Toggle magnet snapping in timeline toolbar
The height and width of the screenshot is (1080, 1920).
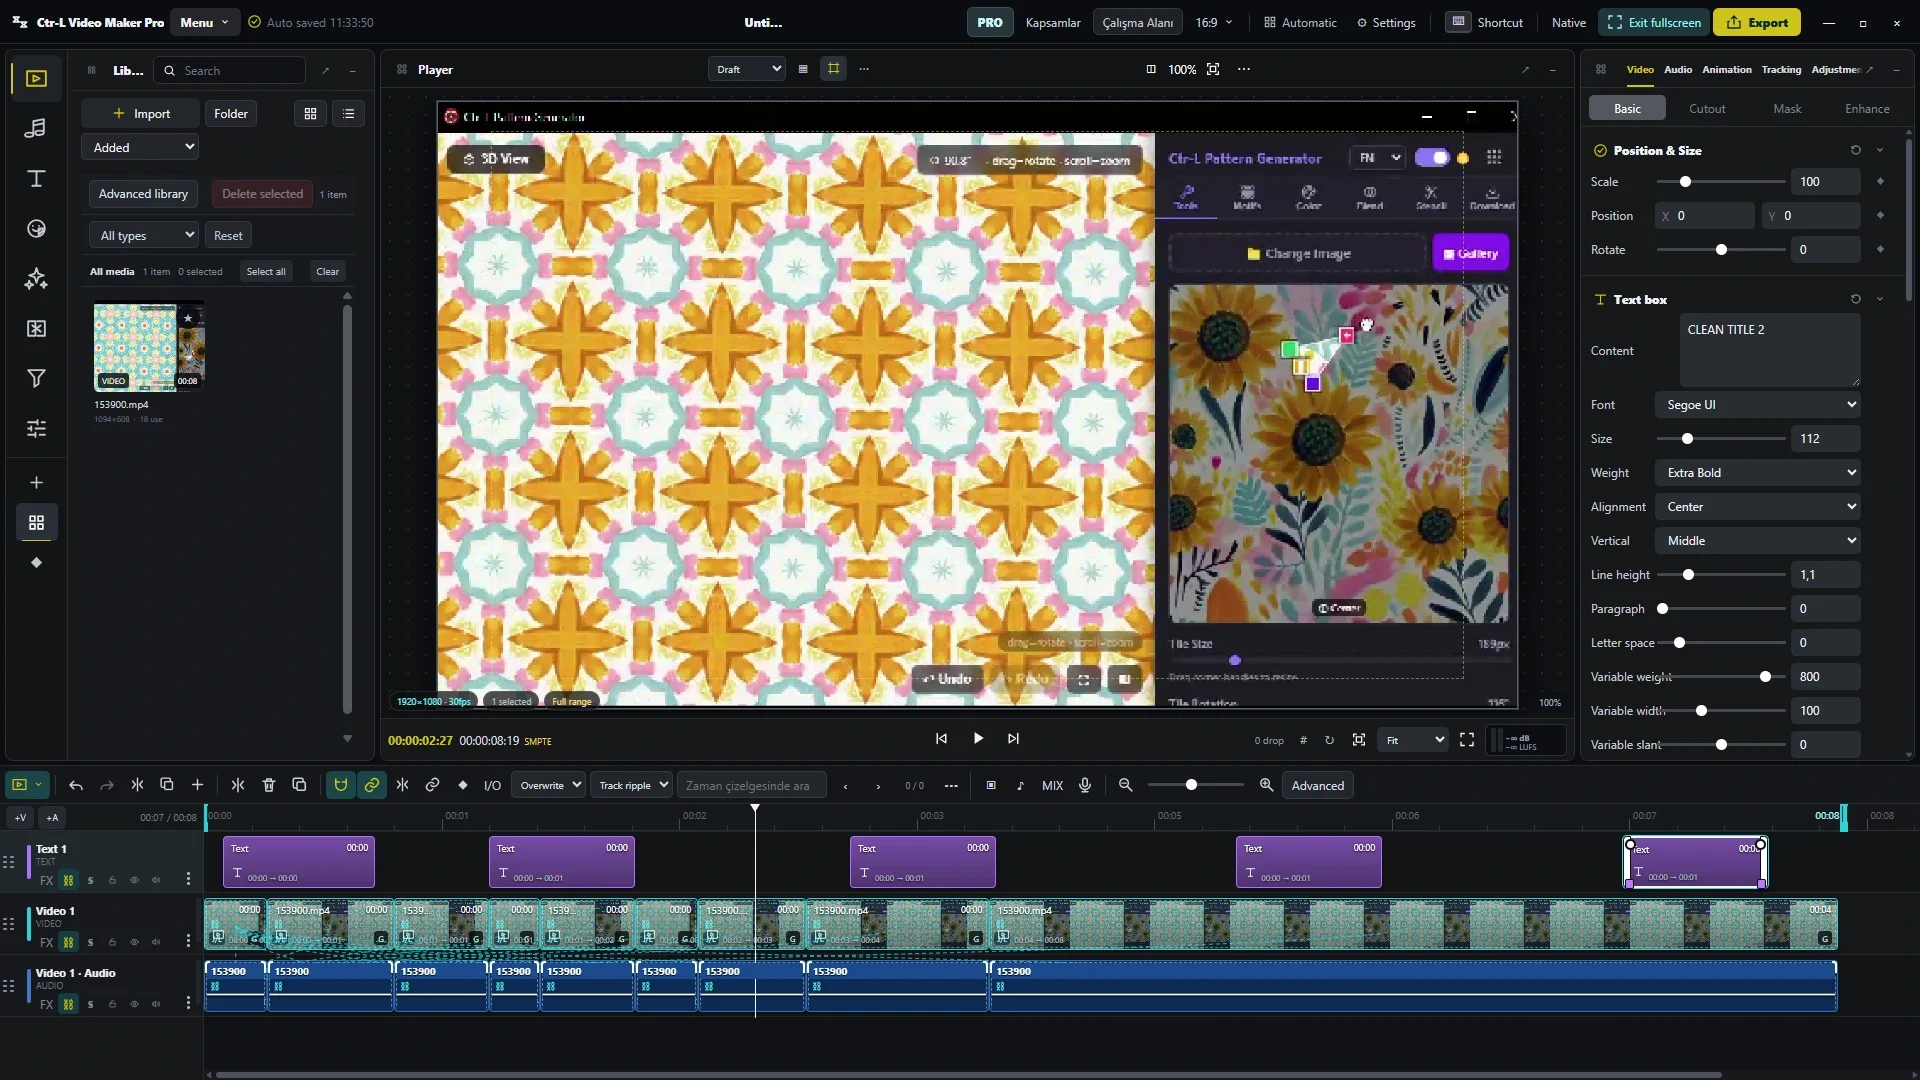pyautogui.click(x=340, y=786)
